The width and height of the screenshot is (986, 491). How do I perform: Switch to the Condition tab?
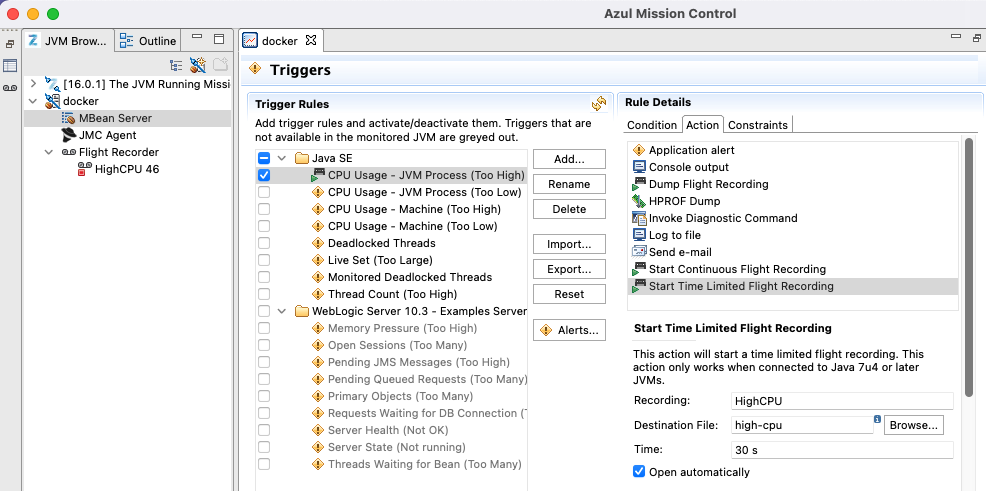point(652,125)
